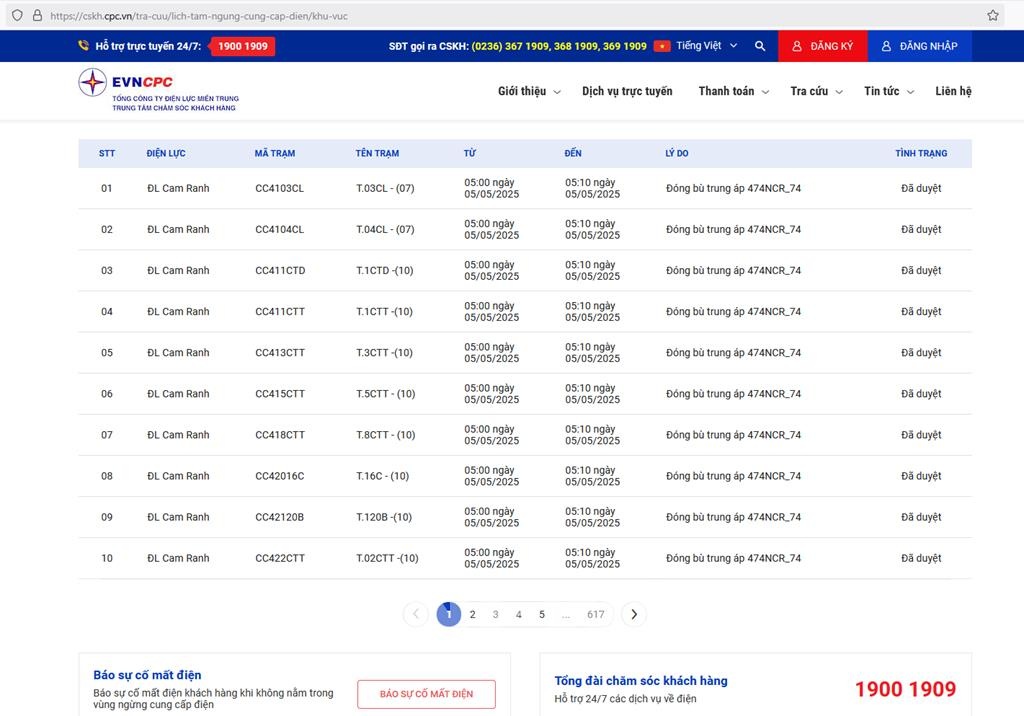Expand the Giới thiệu menu
Screen dimensions: 1024x716
pos(529,91)
